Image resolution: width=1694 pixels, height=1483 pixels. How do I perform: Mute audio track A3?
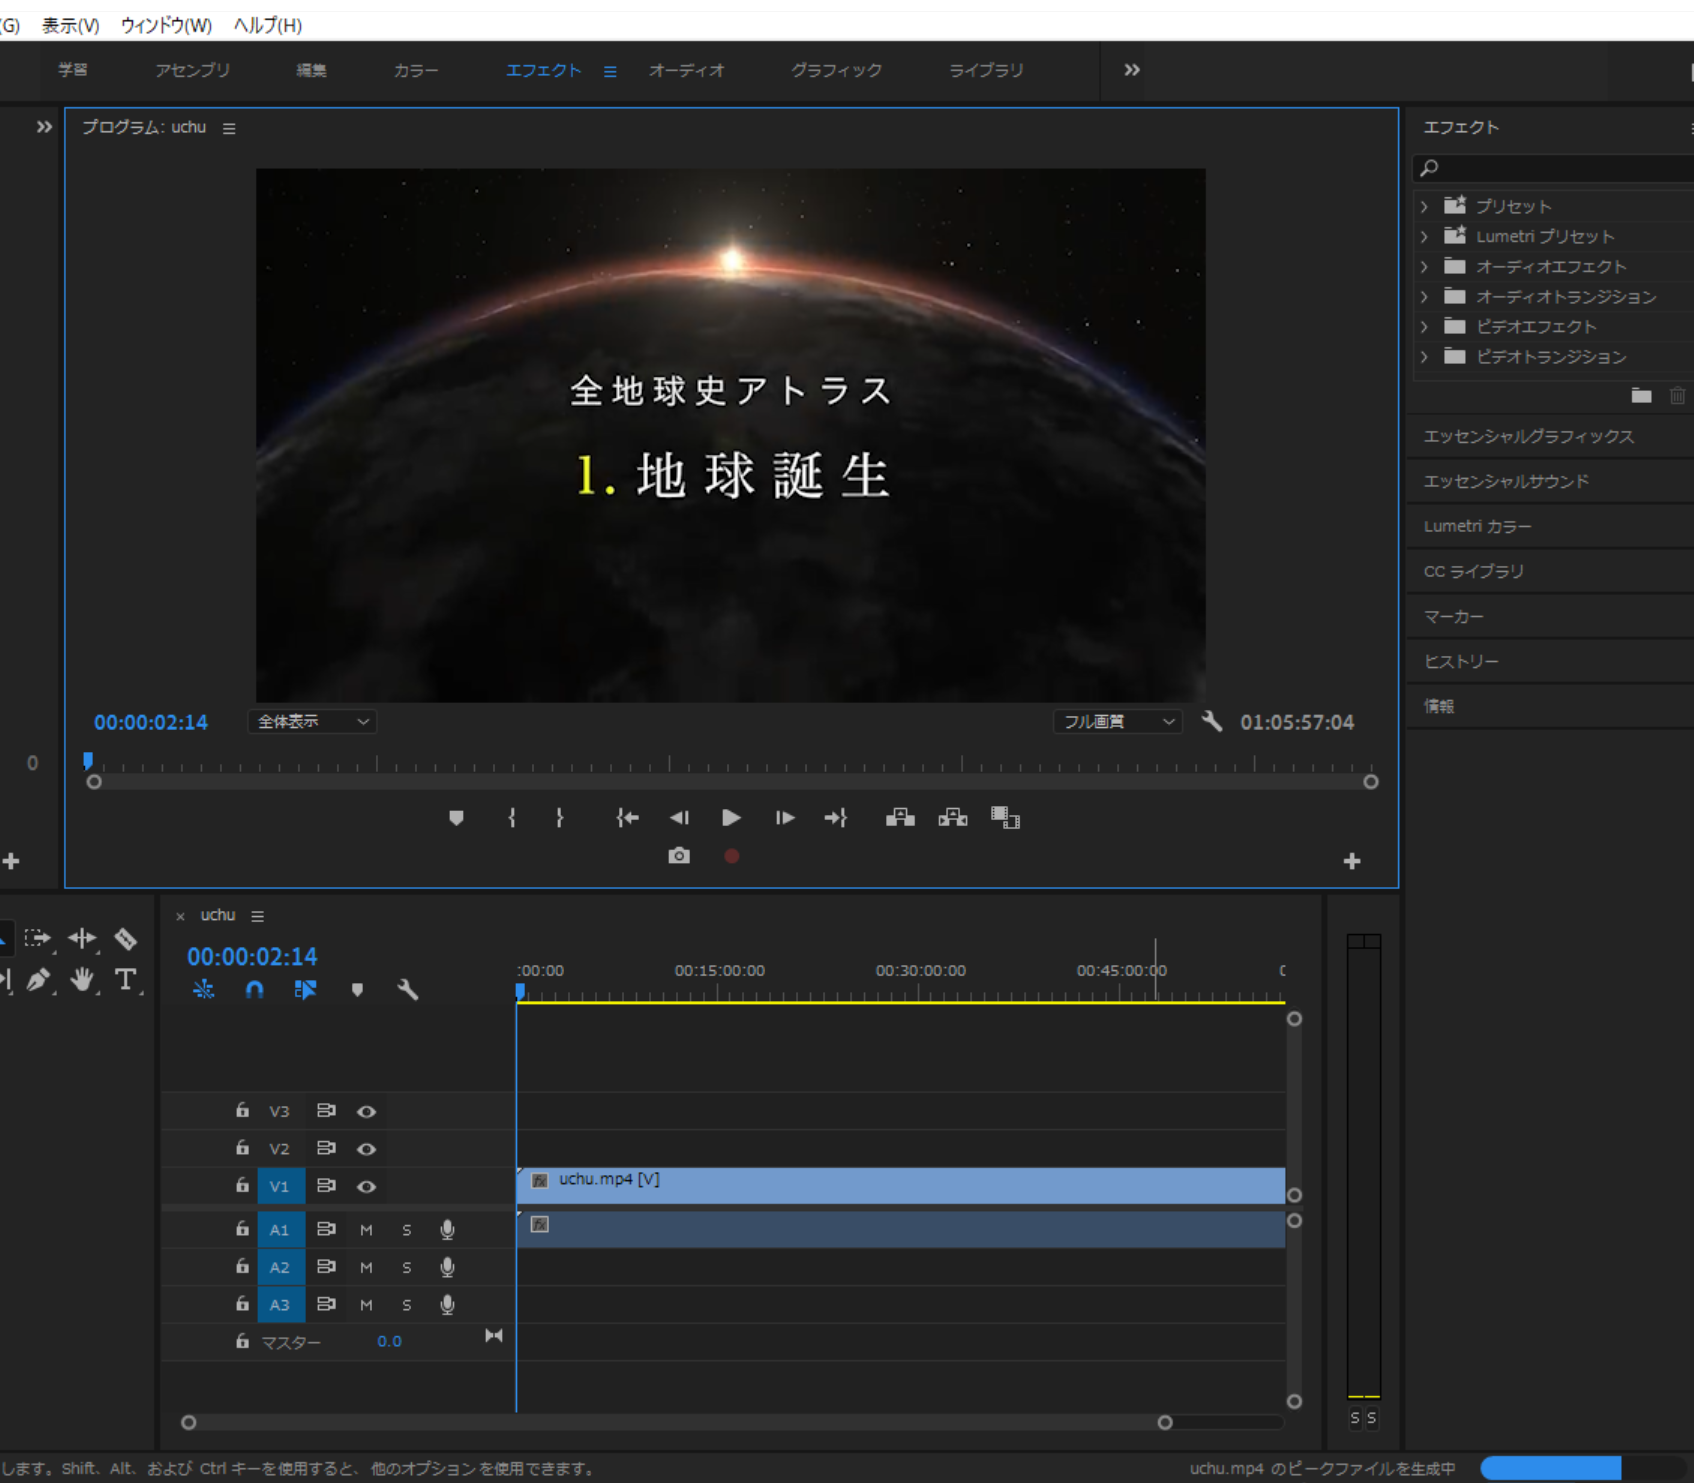[x=366, y=1305]
